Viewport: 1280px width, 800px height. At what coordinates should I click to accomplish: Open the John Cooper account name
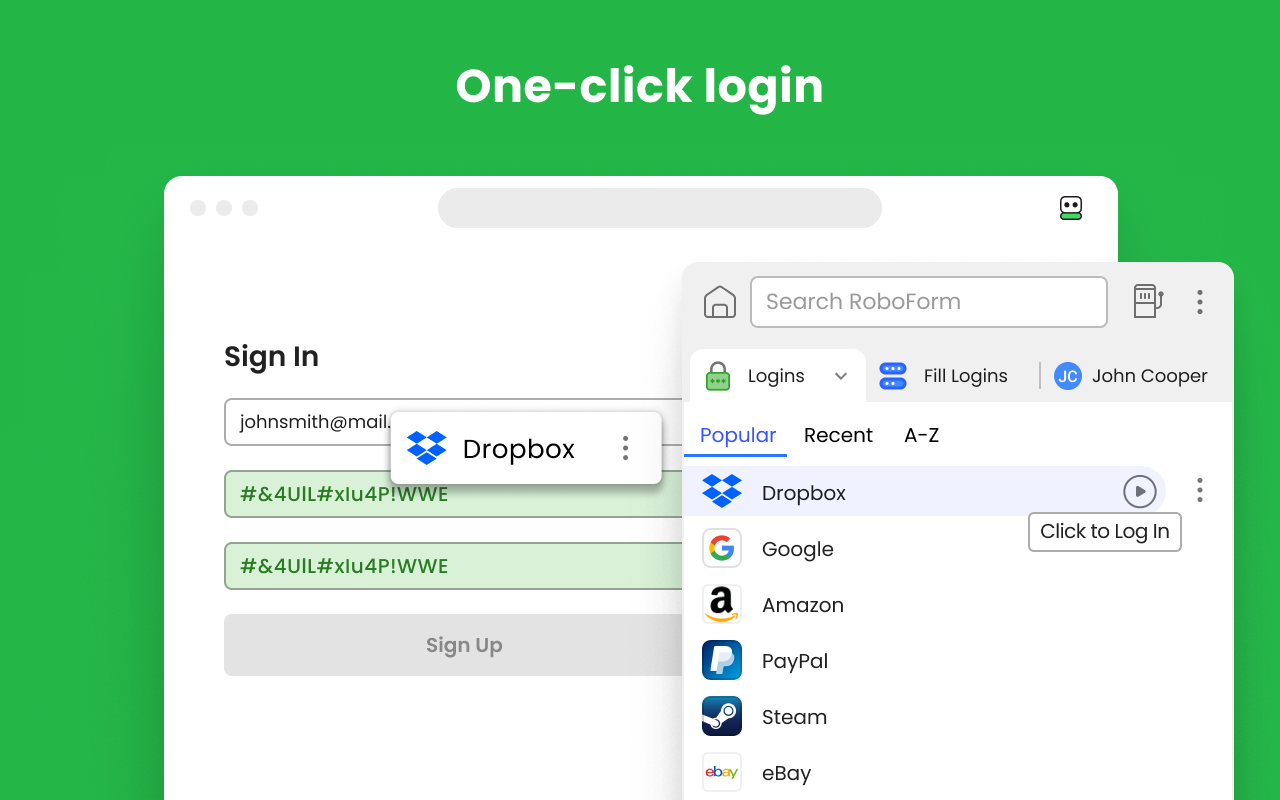coord(1150,376)
